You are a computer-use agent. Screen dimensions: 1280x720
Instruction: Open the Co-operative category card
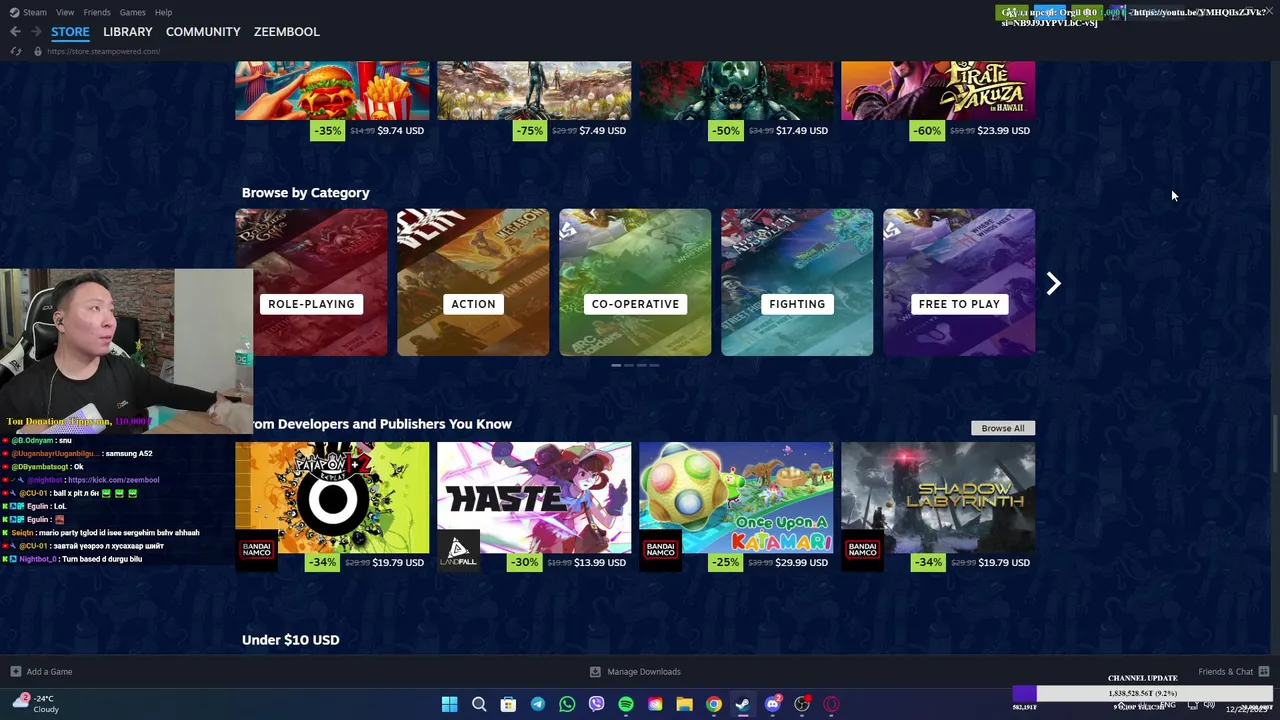(x=635, y=282)
